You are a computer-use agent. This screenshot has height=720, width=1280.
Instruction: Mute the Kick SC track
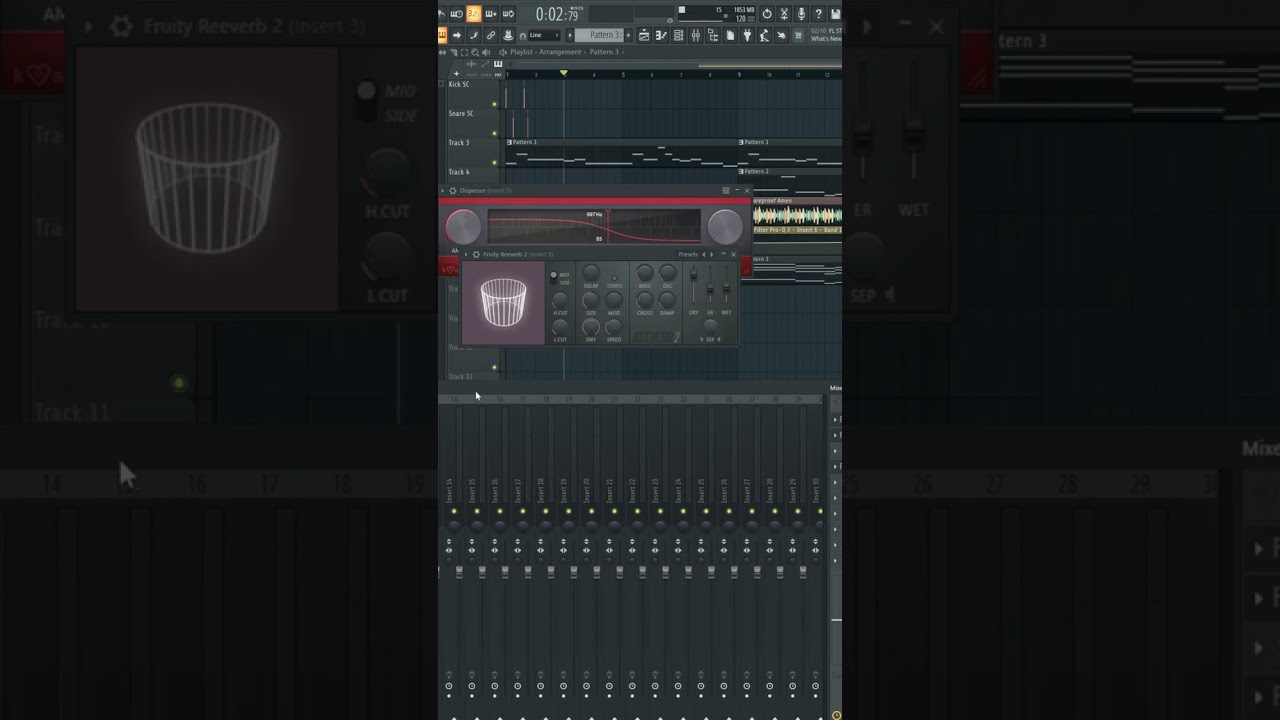point(495,104)
